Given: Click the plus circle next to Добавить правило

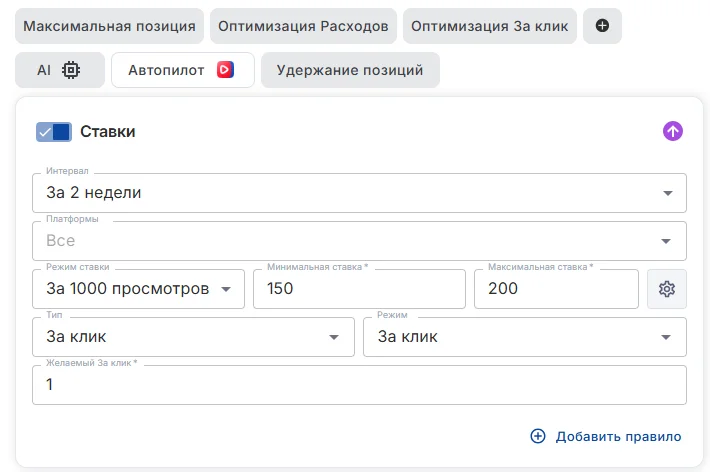Looking at the screenshot, I should [x=538, y=436].
